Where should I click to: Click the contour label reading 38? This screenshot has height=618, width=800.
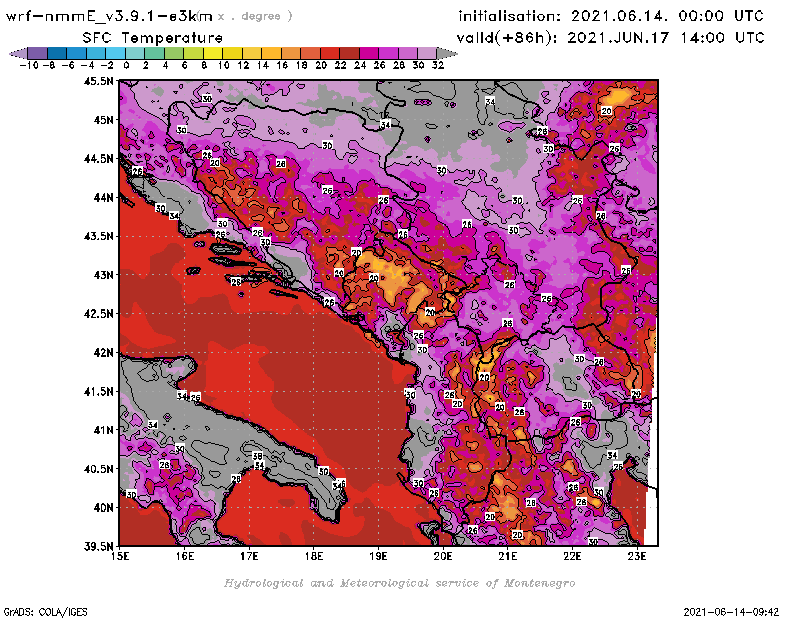(258, 456)
